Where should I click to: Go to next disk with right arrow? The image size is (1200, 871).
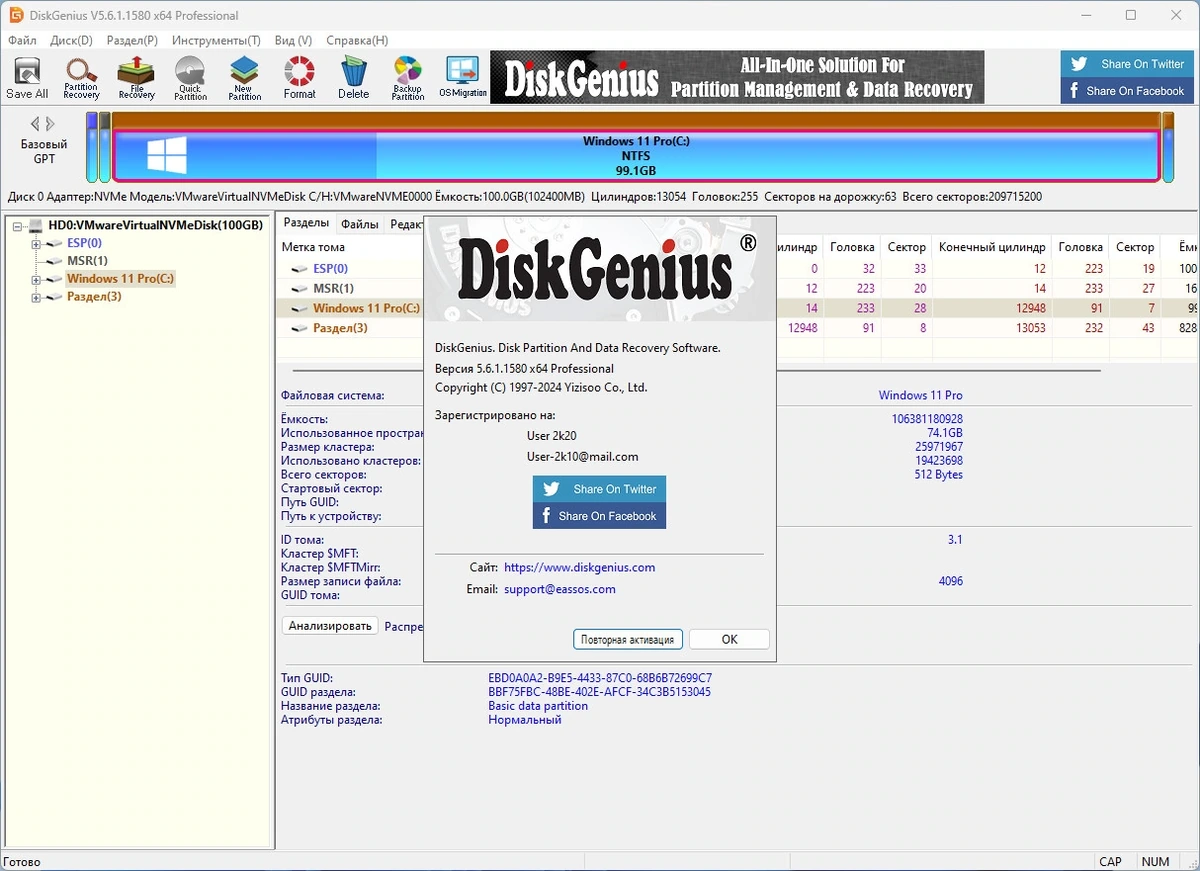(50, 124)
